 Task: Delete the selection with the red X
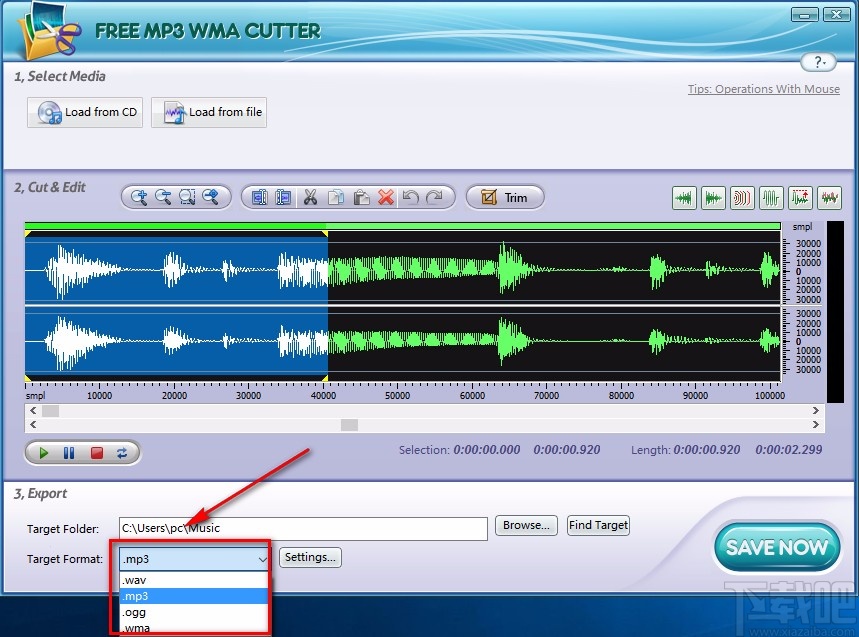386,197
